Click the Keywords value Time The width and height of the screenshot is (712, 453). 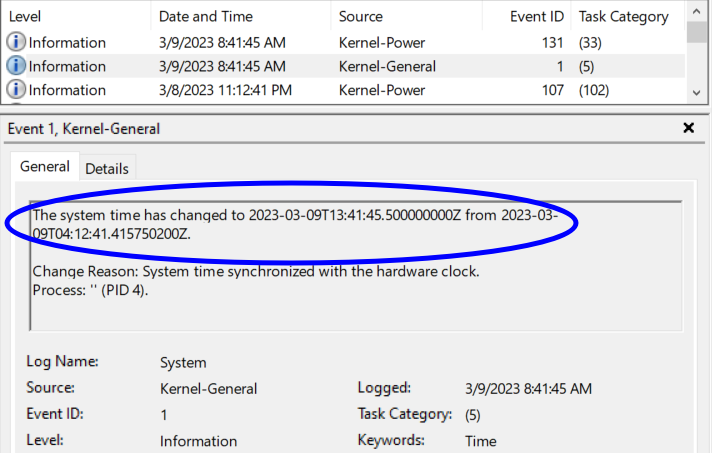pyautogui.click(x=480, y=441)
